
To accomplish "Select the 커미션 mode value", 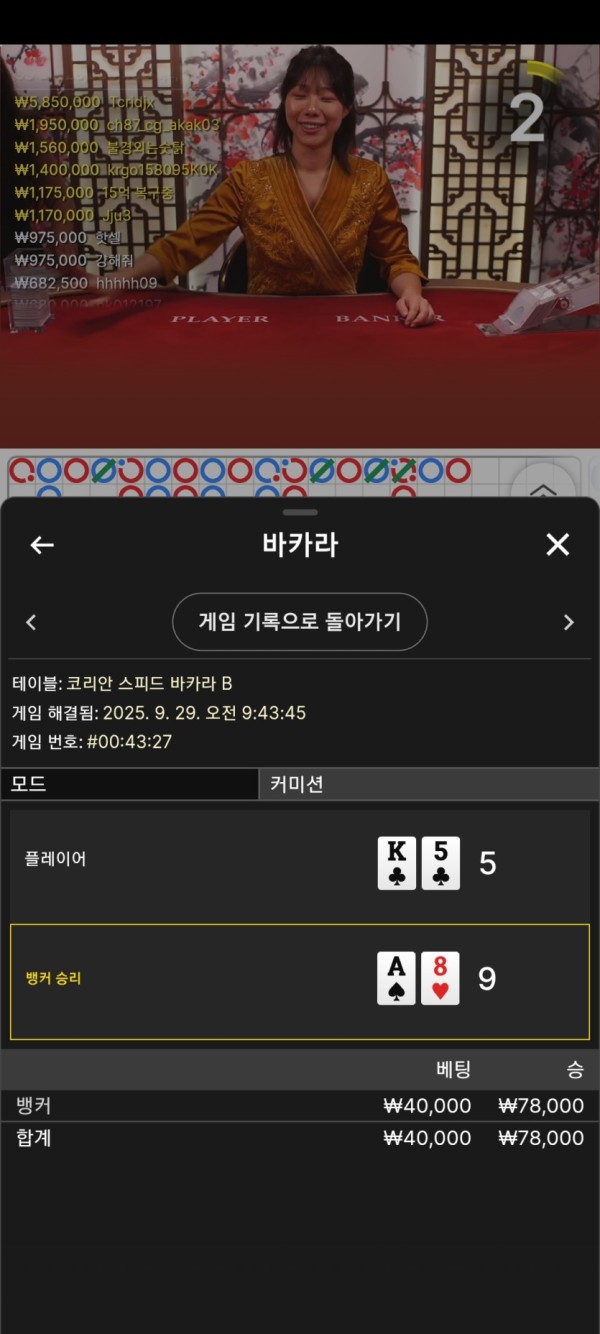I will click(x=429, y=784).
